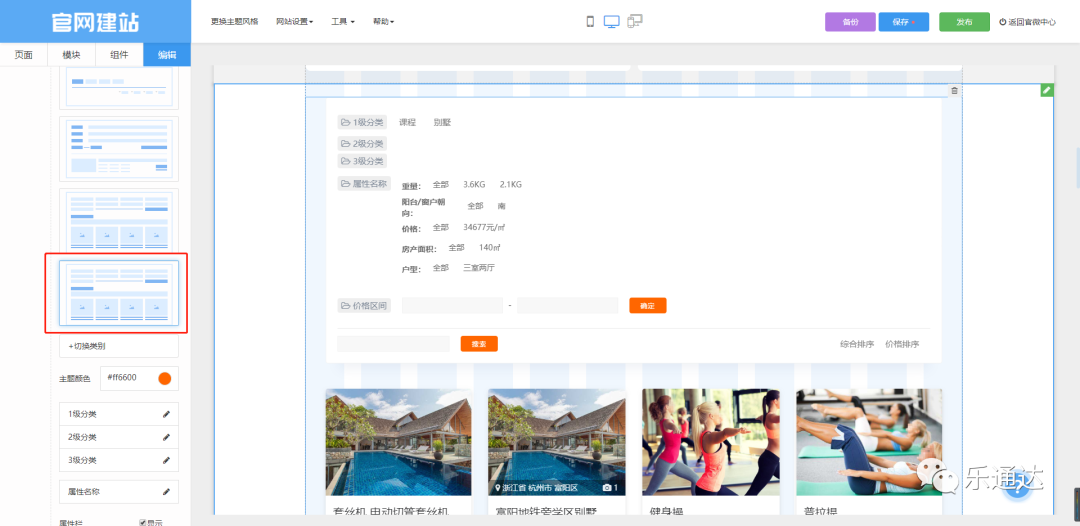Sort results by 综合排序
This screenshot has width=1080, height=526.
click(x=857, y=344)
